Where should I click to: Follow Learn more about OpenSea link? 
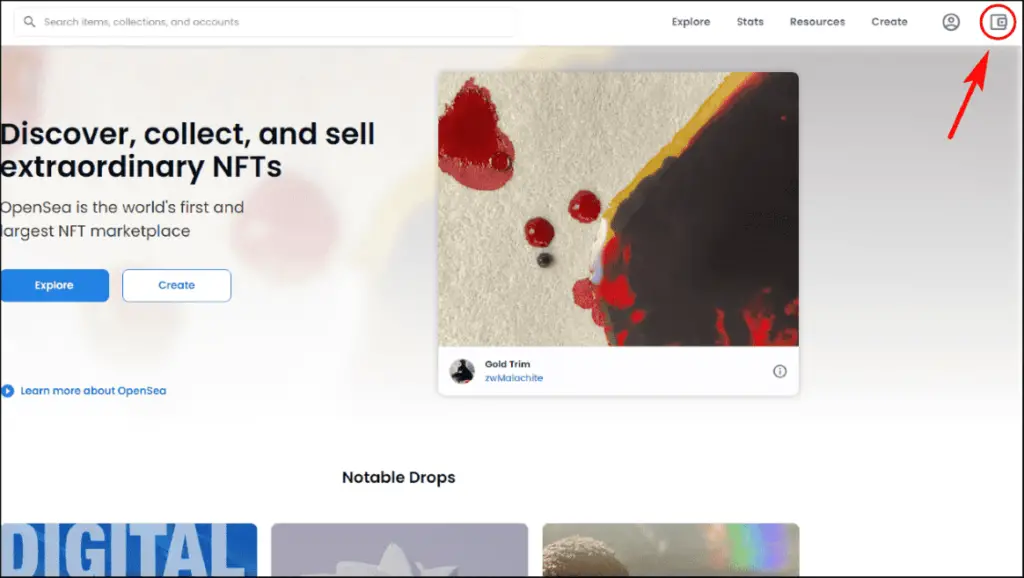pyautogui.click(x=93, y=391)
